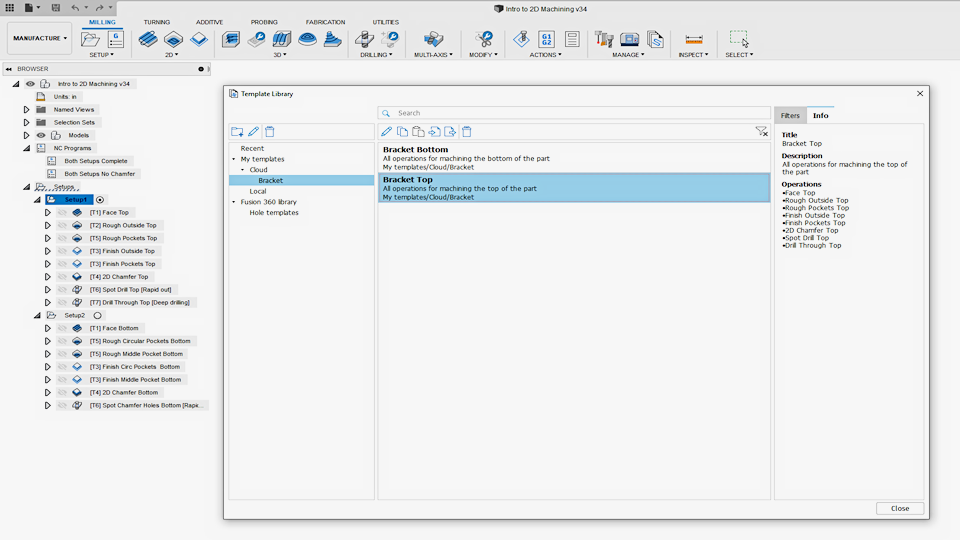Screen dimensions: 960x540
Task: Toggle visibility of the Models folder
Action: pos(41,135)
